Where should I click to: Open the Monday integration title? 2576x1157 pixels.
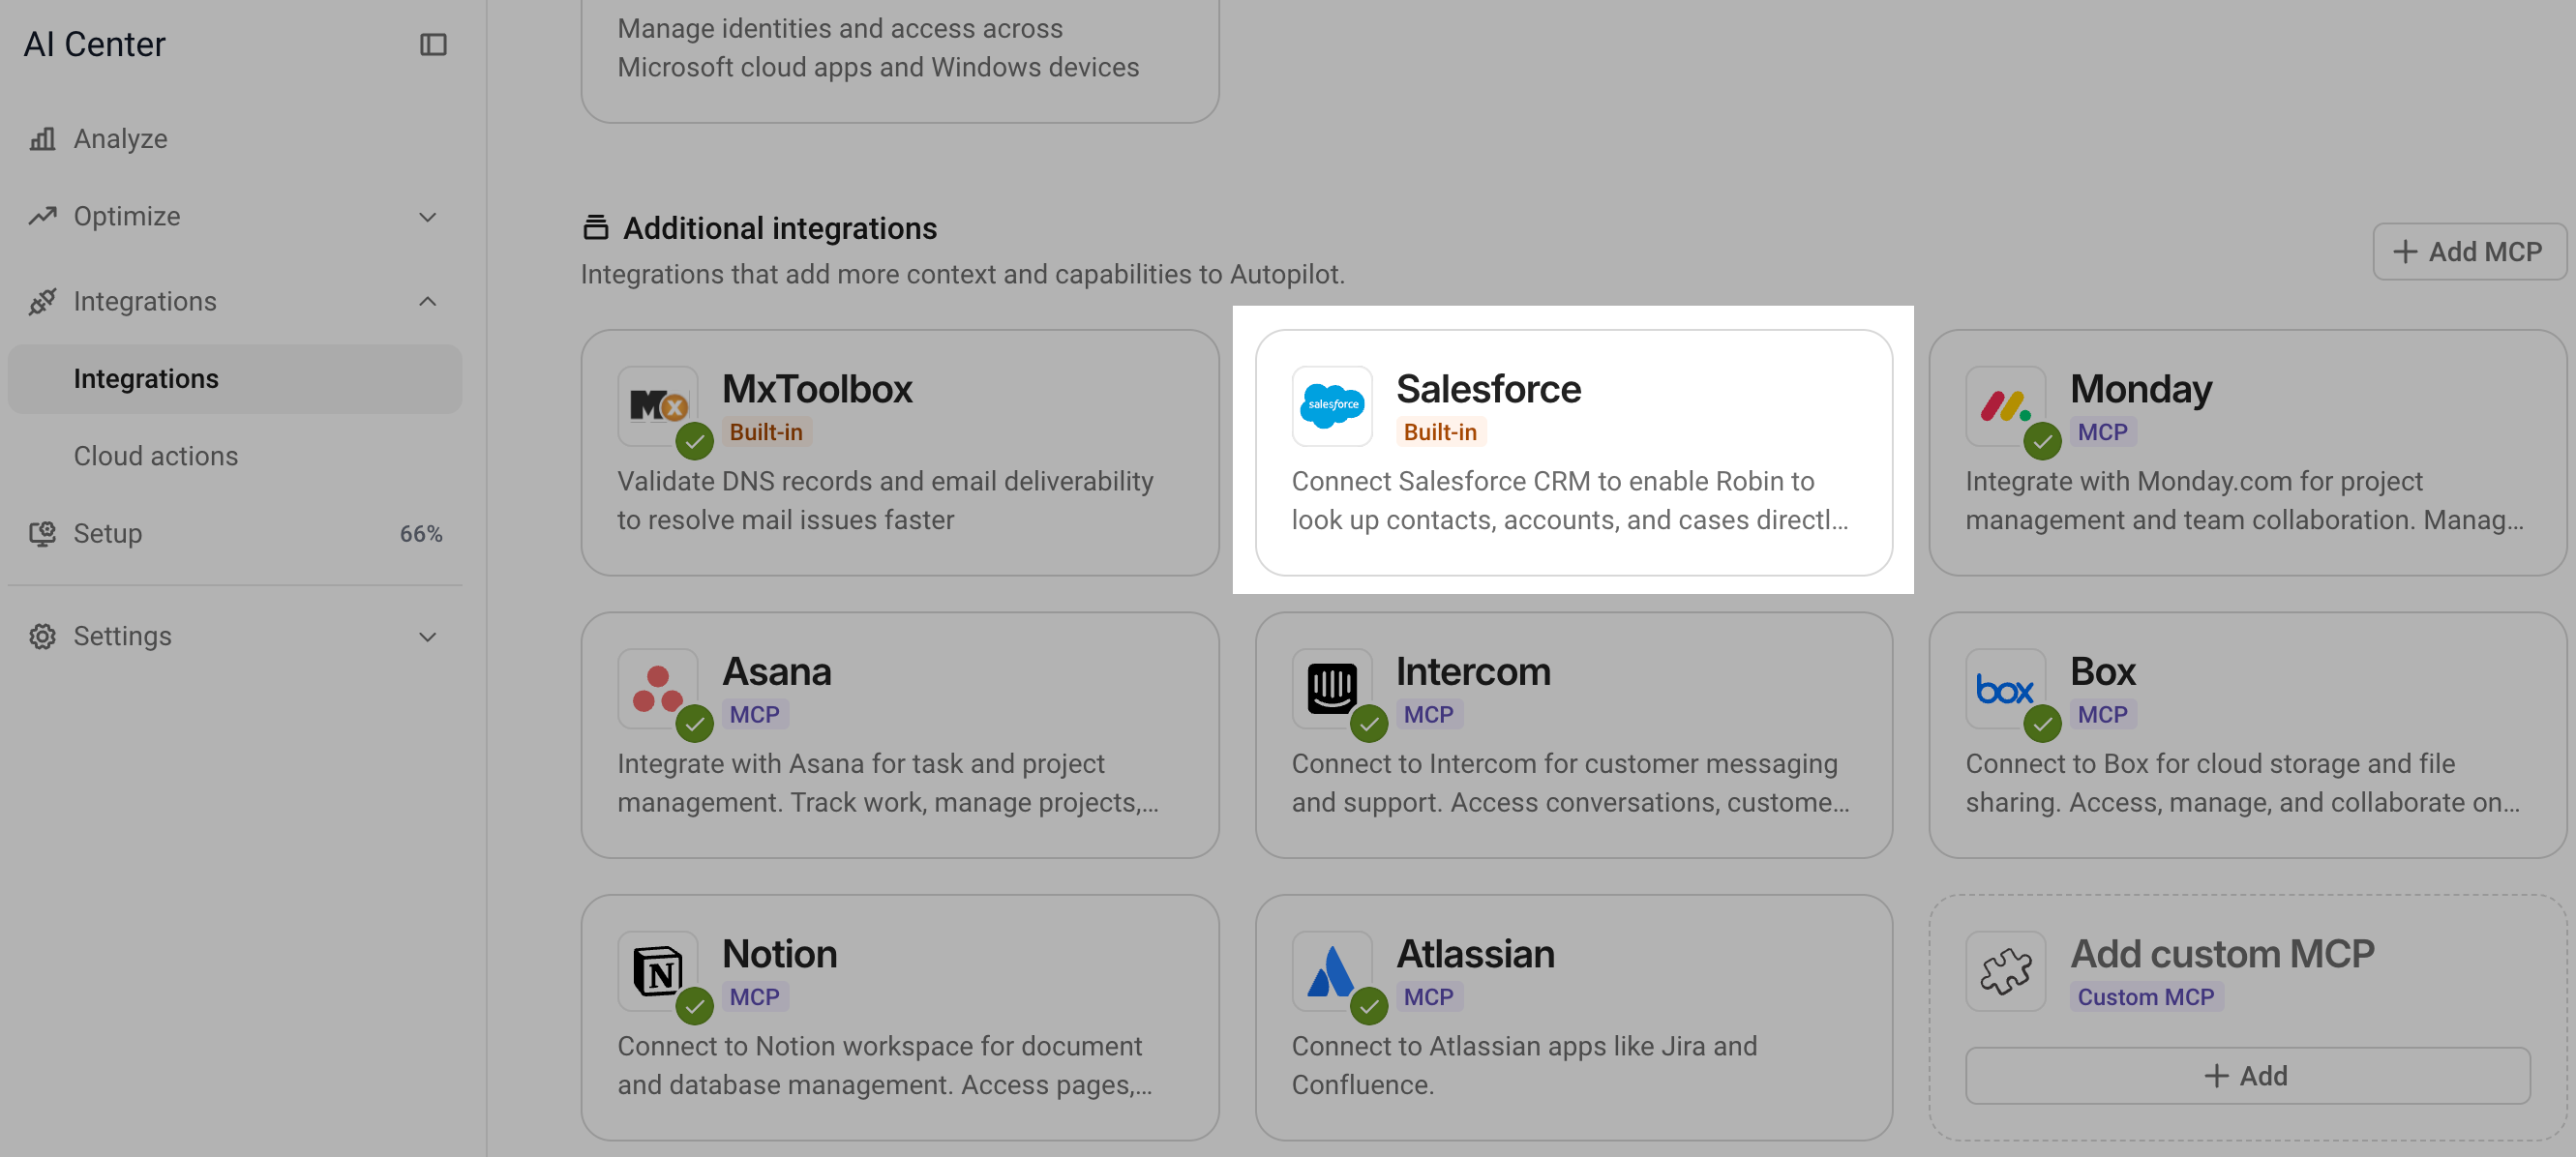click(x=2141, y=389)
